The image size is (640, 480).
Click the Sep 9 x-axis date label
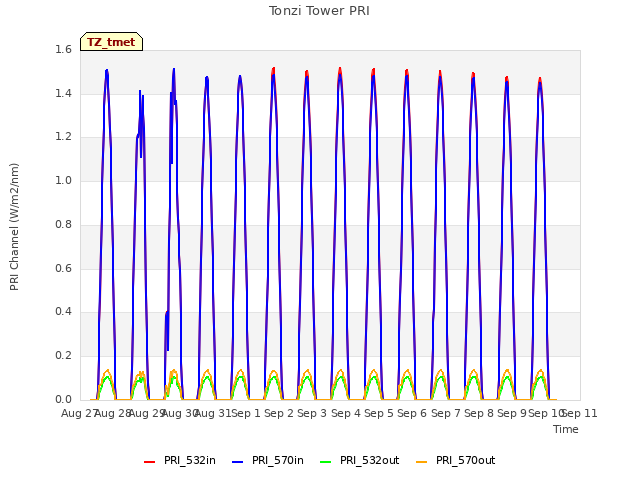[511, 413]
